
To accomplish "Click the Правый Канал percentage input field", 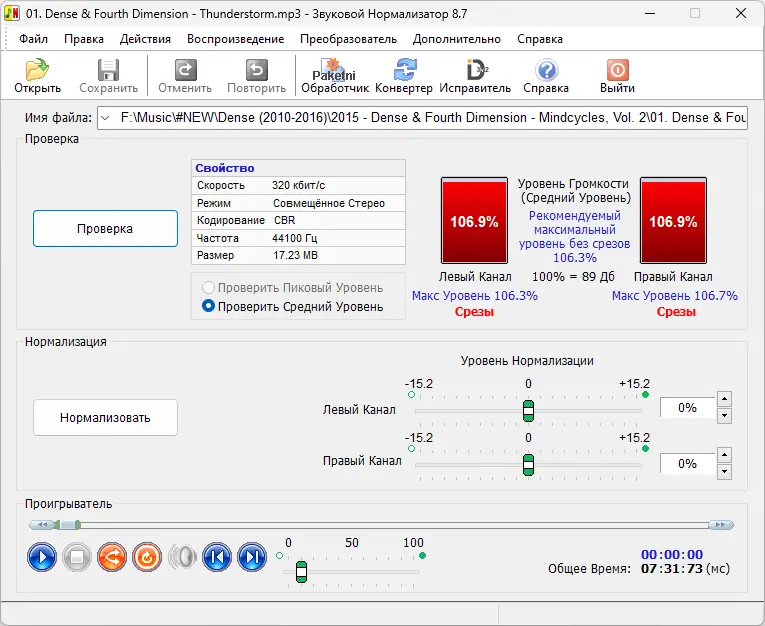I will [688, 464].
